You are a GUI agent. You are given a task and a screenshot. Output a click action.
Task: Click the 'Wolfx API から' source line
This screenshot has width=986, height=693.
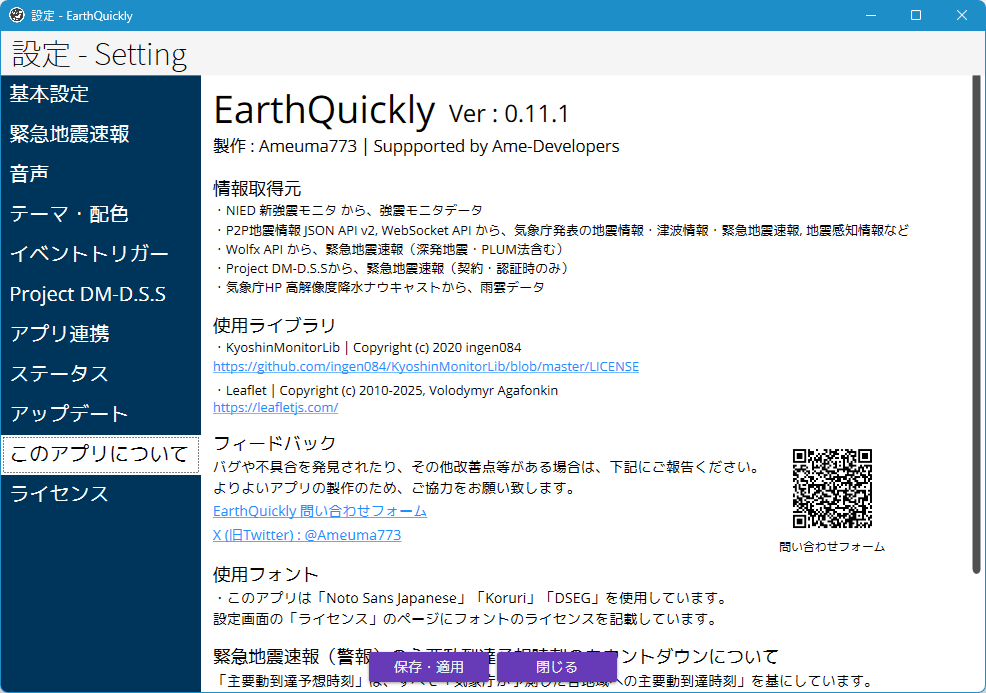(x=388, y=249)
